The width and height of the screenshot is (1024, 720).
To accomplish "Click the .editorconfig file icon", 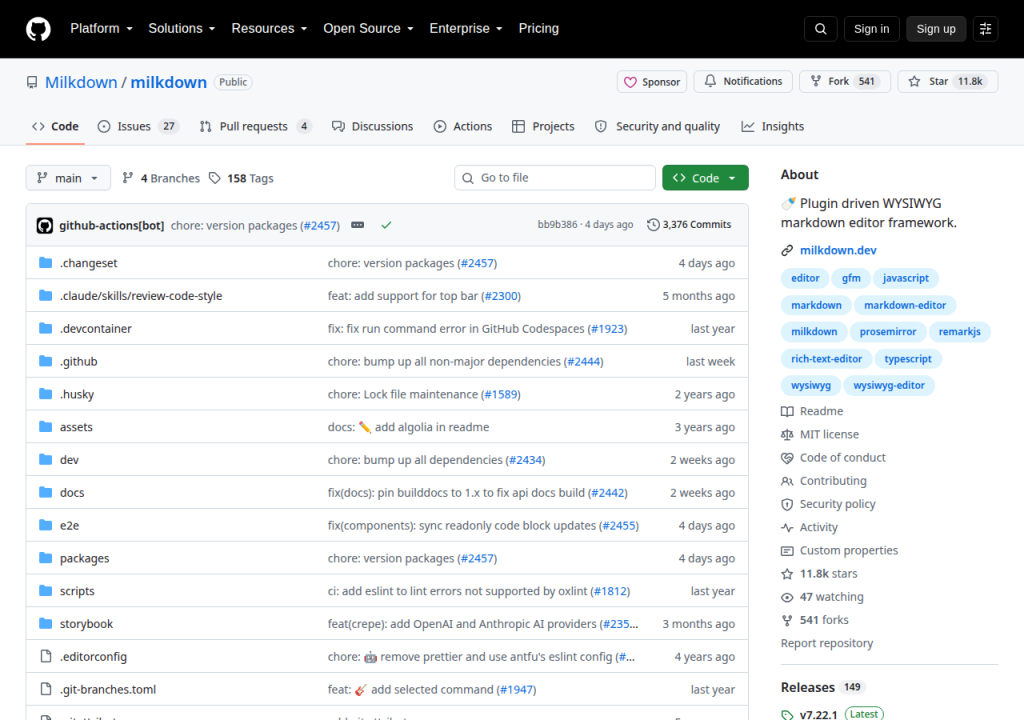I will [x=46, y=656].
